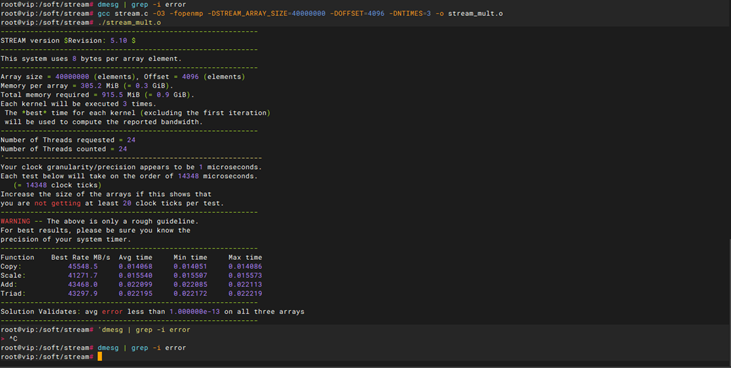Click 'For best results, please be sure' line
Viewport: 731px width, 368px height.
tap(95, 230)
